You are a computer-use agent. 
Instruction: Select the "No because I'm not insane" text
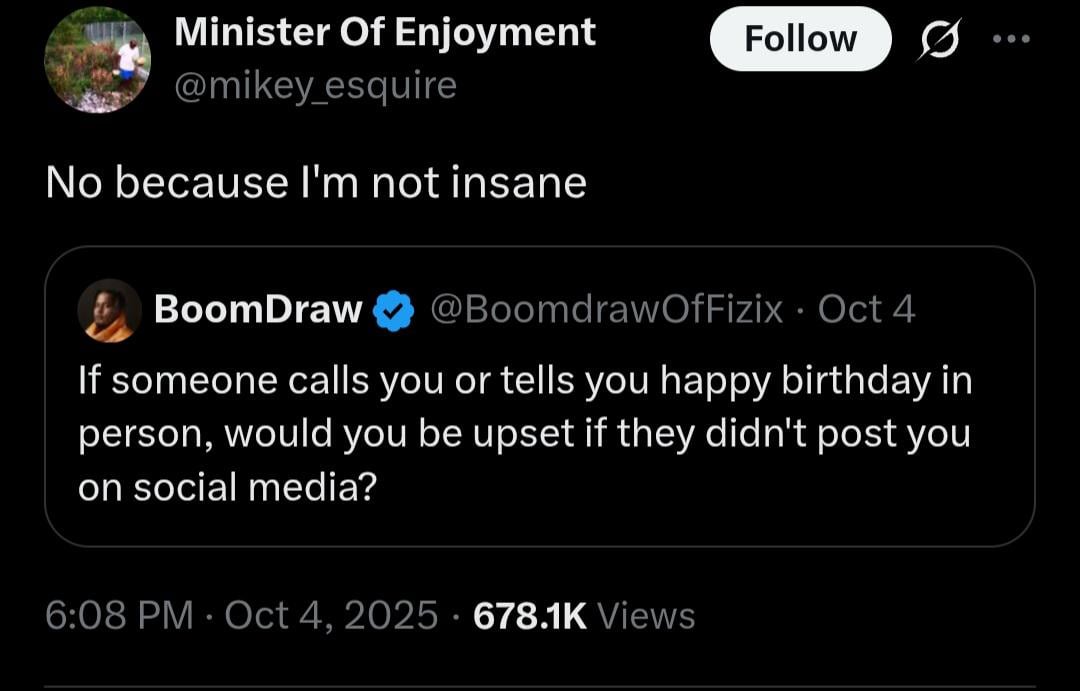click(x=316, y=183)
